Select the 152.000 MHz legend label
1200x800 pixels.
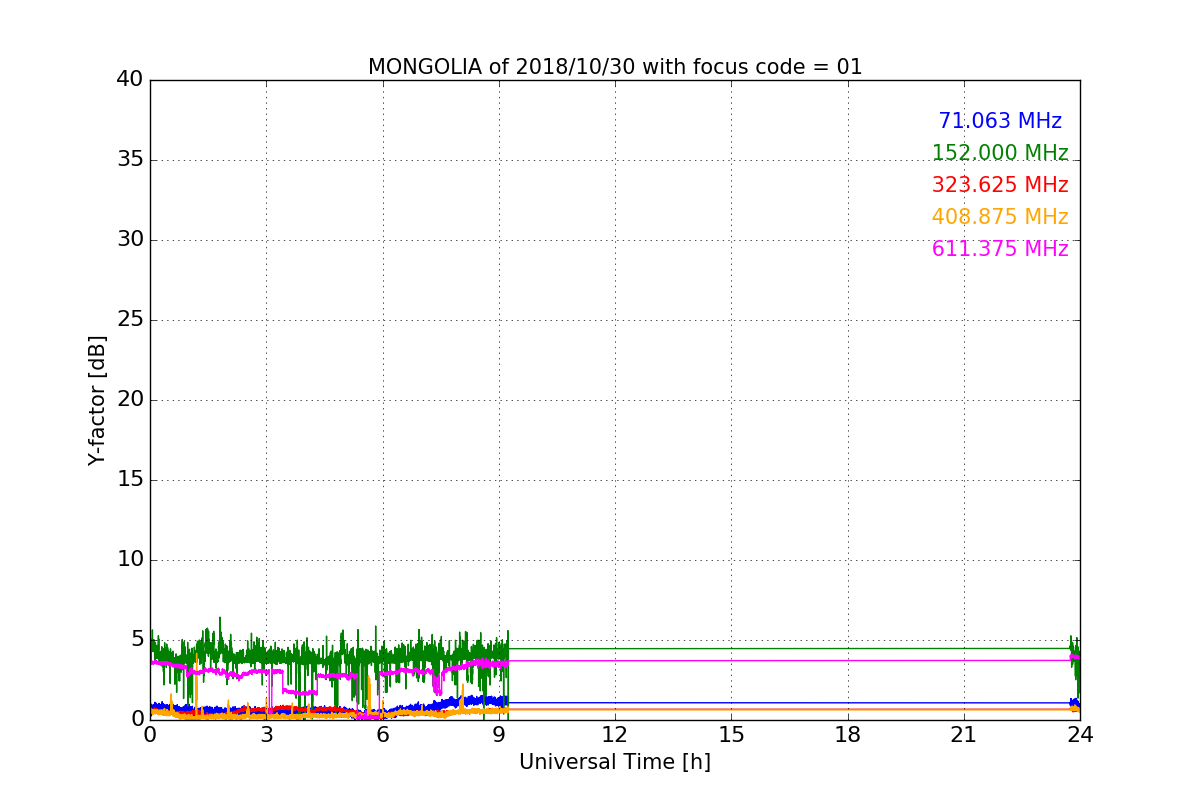click(x=1000, y=153)
